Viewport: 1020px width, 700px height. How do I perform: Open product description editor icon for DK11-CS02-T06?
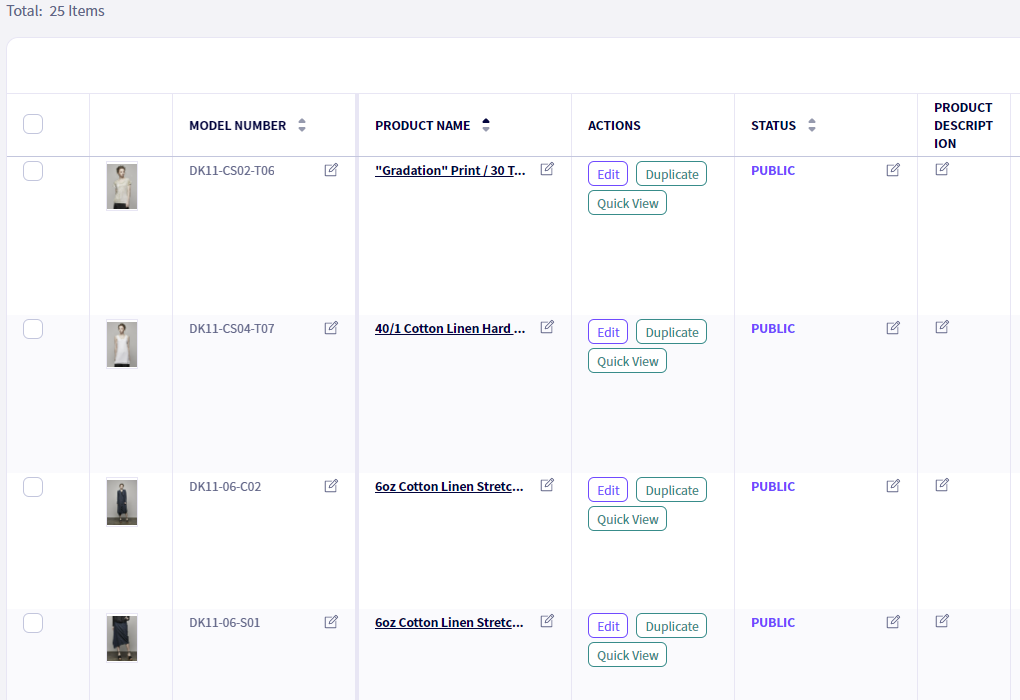pos(942,169)
